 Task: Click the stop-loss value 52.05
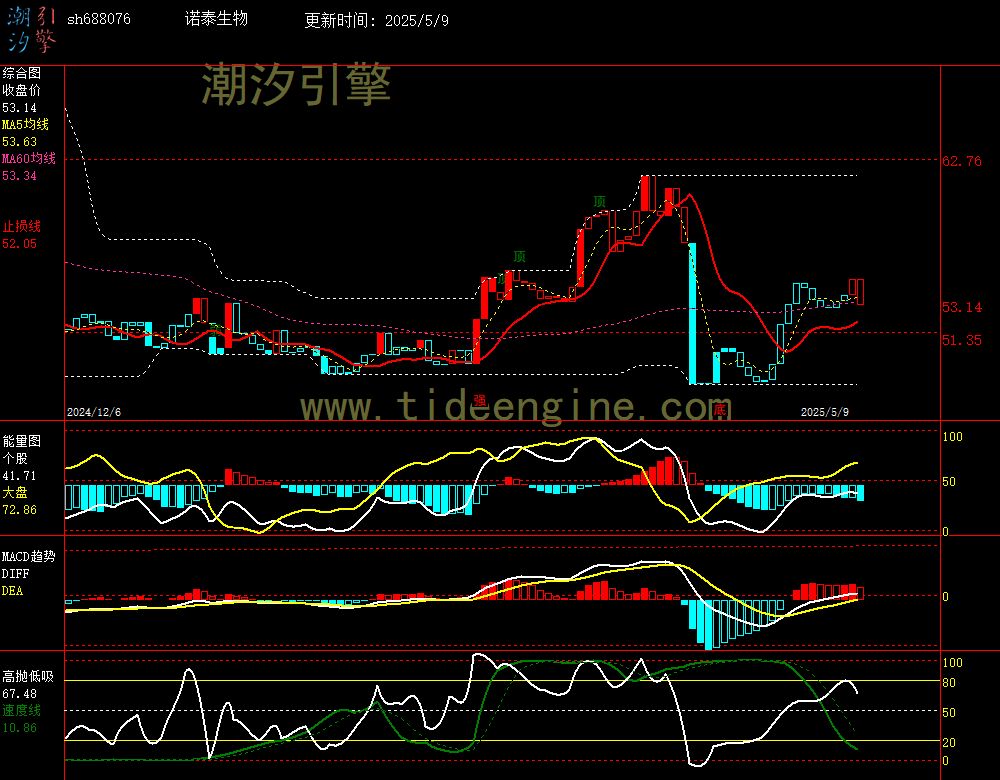tap(19, 244)
